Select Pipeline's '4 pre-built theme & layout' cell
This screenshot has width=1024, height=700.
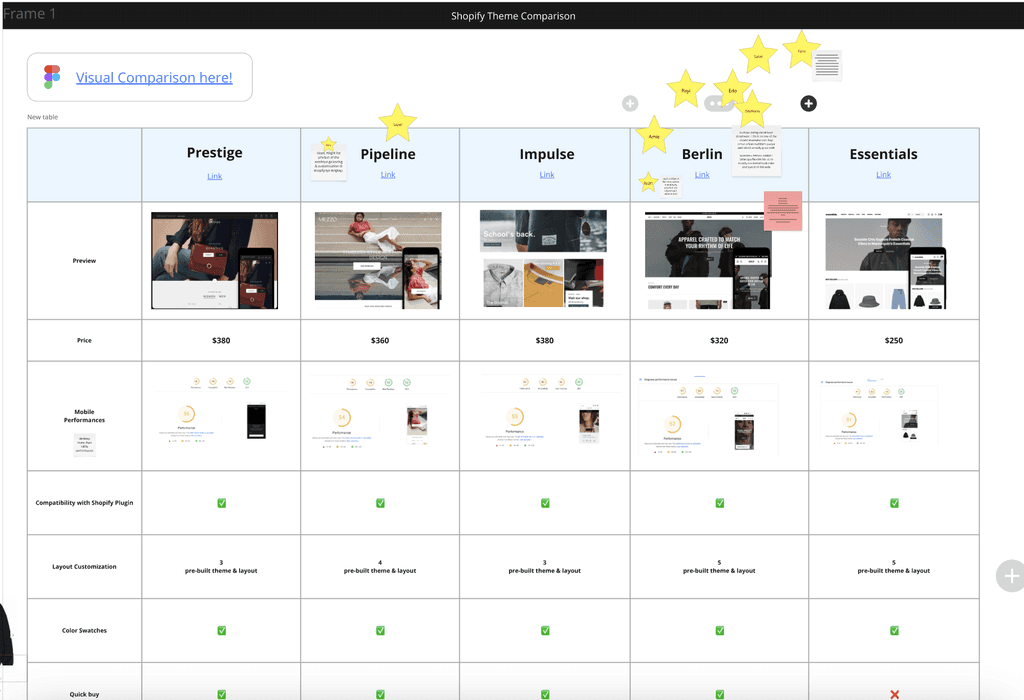pos(380,567)
